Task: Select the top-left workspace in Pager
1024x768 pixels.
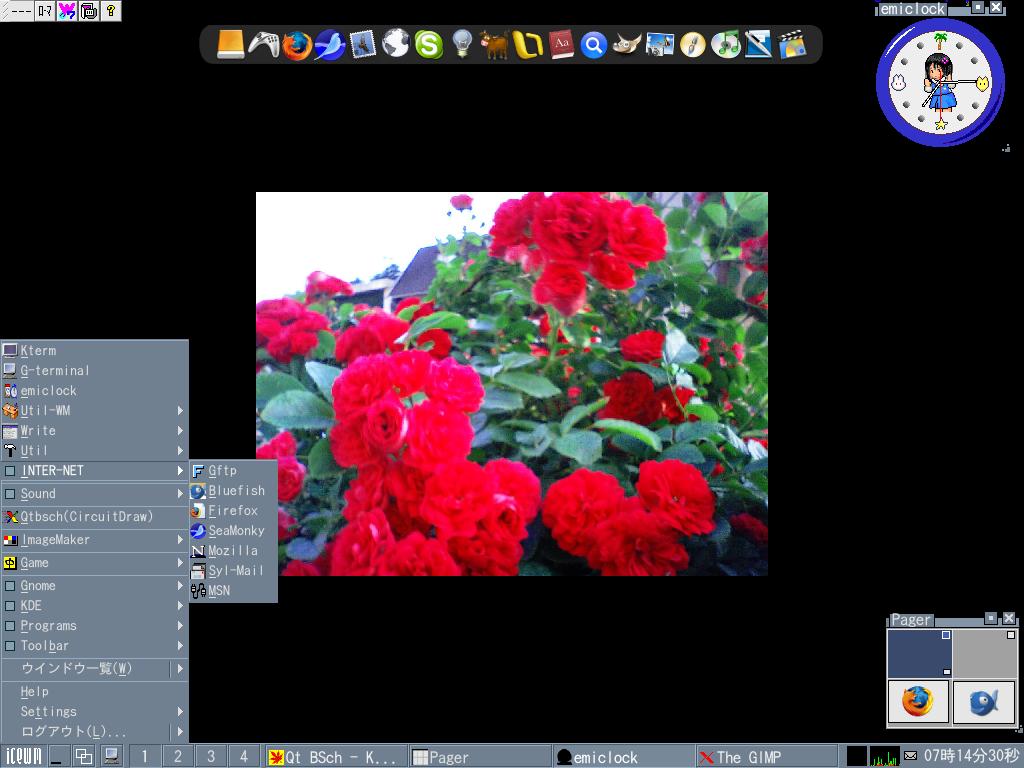Action: click(918, 654)
